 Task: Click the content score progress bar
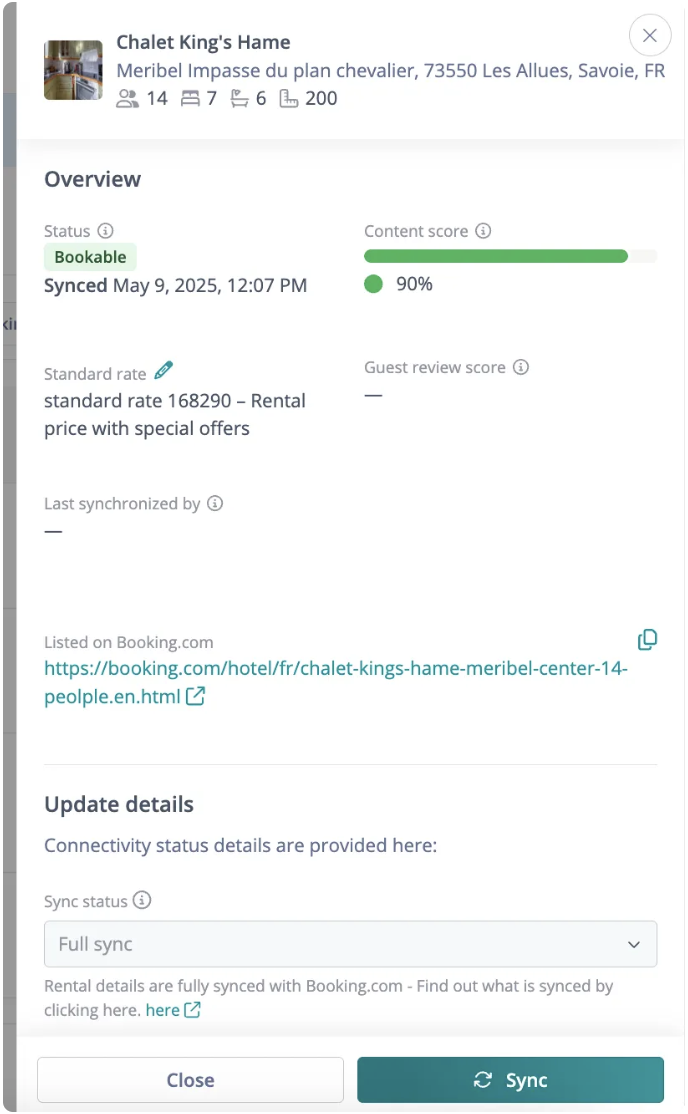pyautogui.click(x=510, y=256)
